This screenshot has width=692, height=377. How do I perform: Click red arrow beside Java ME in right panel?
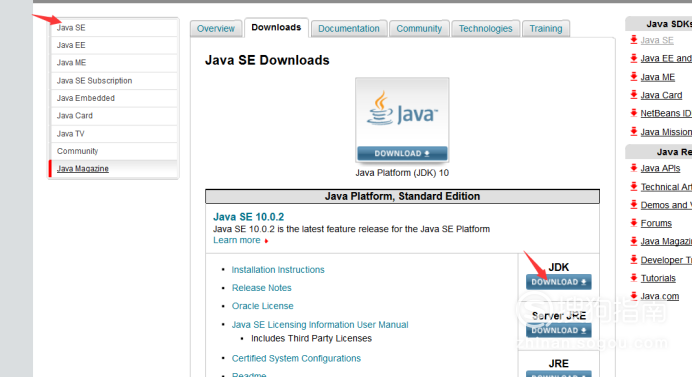[x=634, y=76]
